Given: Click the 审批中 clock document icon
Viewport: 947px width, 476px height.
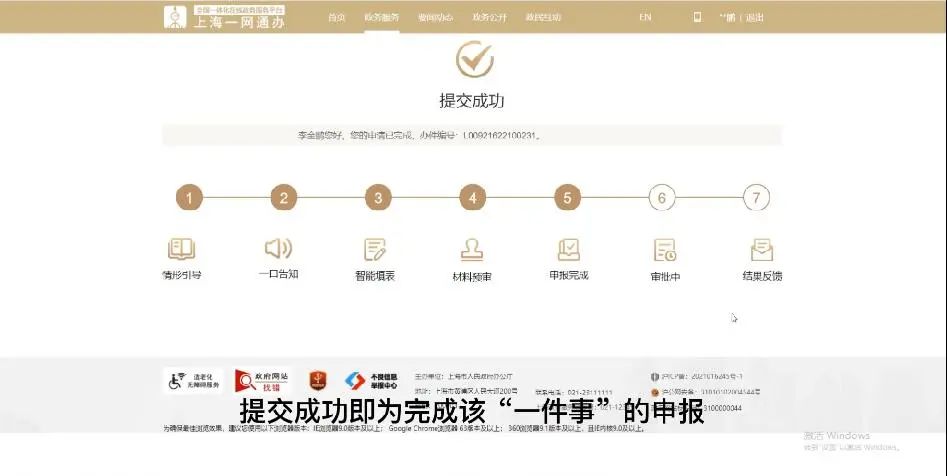Looking at the screenshot, I should pos(664,249).
